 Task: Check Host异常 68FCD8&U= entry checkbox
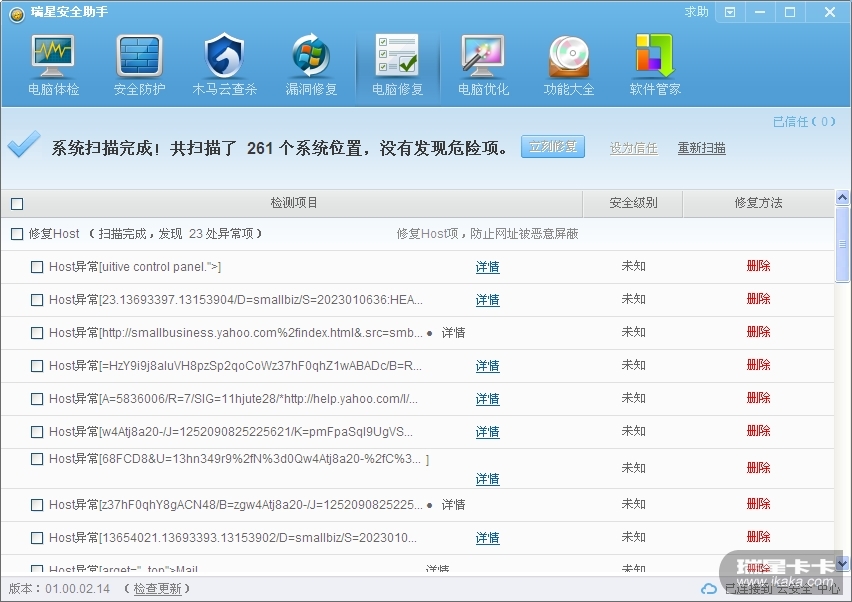tap(37, 459)
